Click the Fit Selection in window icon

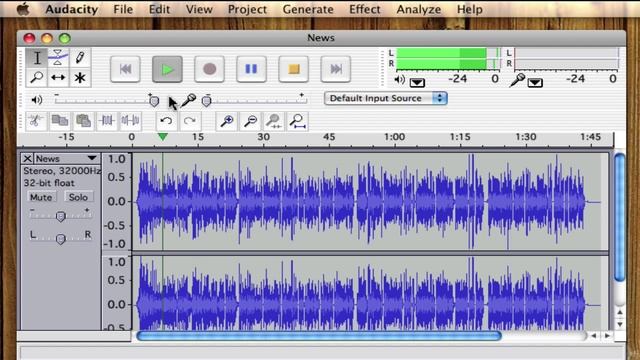coord(274,121)
